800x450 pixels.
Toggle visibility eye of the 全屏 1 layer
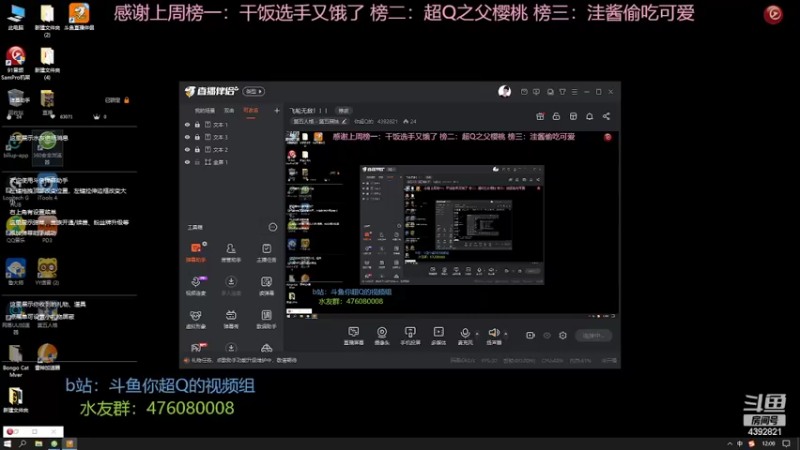tap(187, 162)
